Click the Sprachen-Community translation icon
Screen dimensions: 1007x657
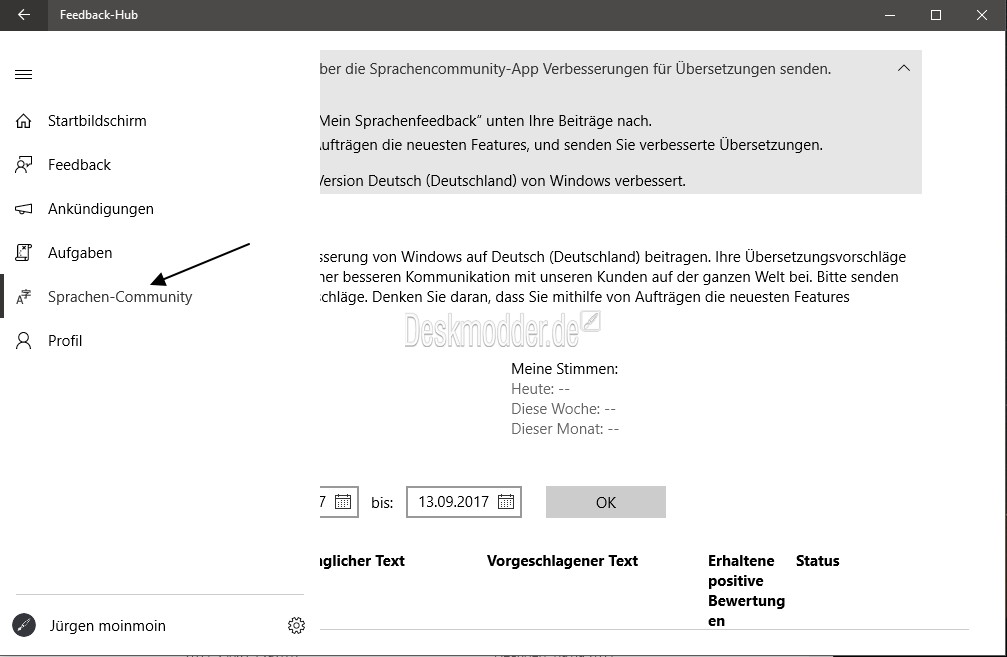[24, 297]
